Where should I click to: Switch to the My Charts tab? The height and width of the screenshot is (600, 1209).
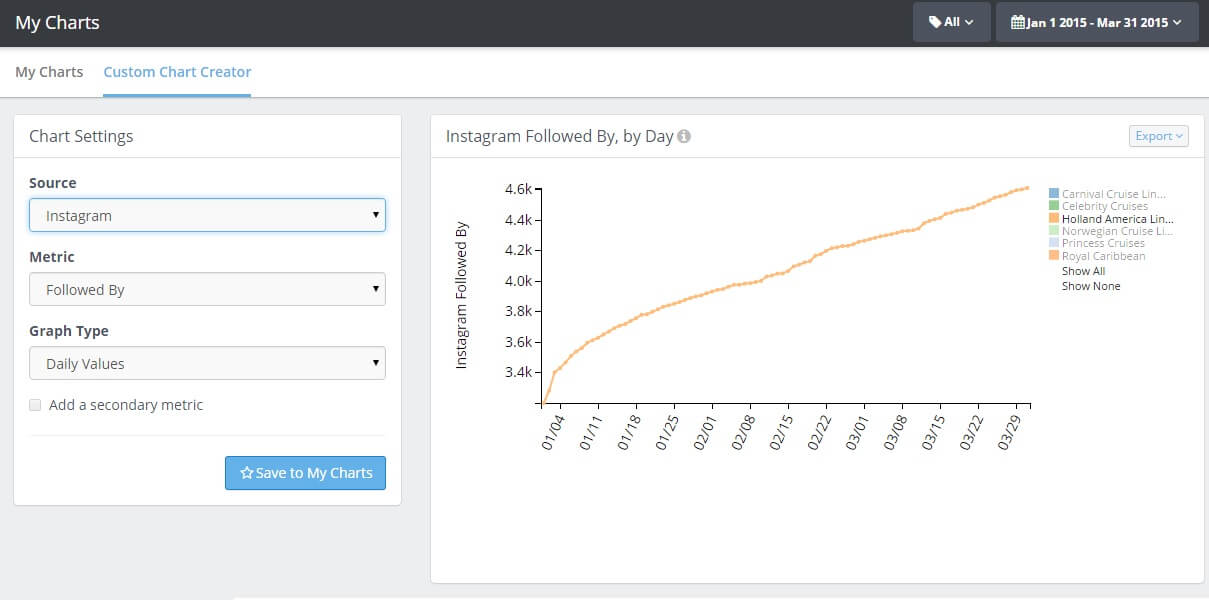pyautogui.click(x=49, y=72)
